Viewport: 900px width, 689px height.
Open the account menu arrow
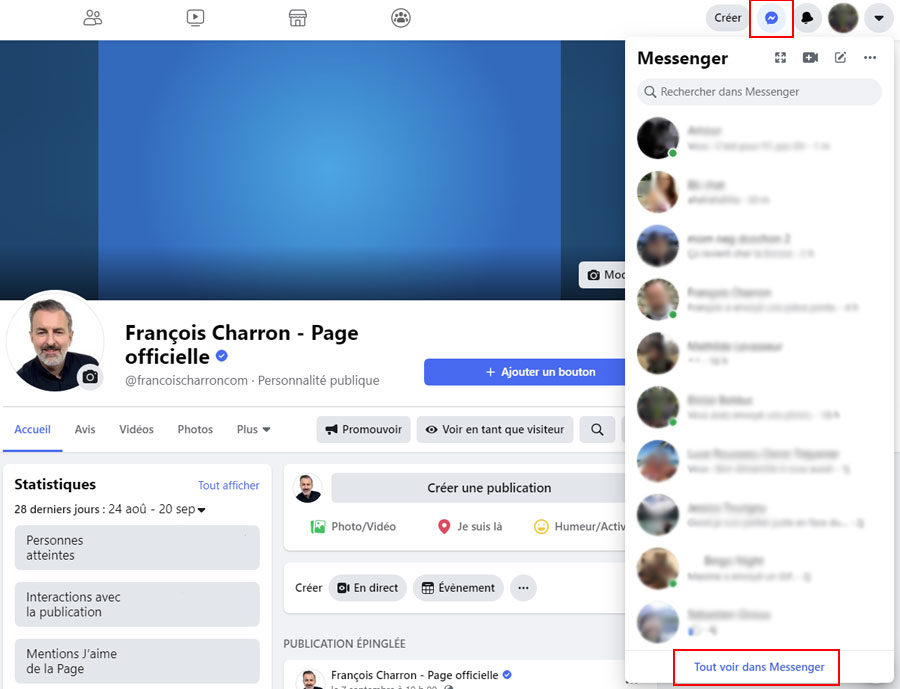[x=878, y=17]
